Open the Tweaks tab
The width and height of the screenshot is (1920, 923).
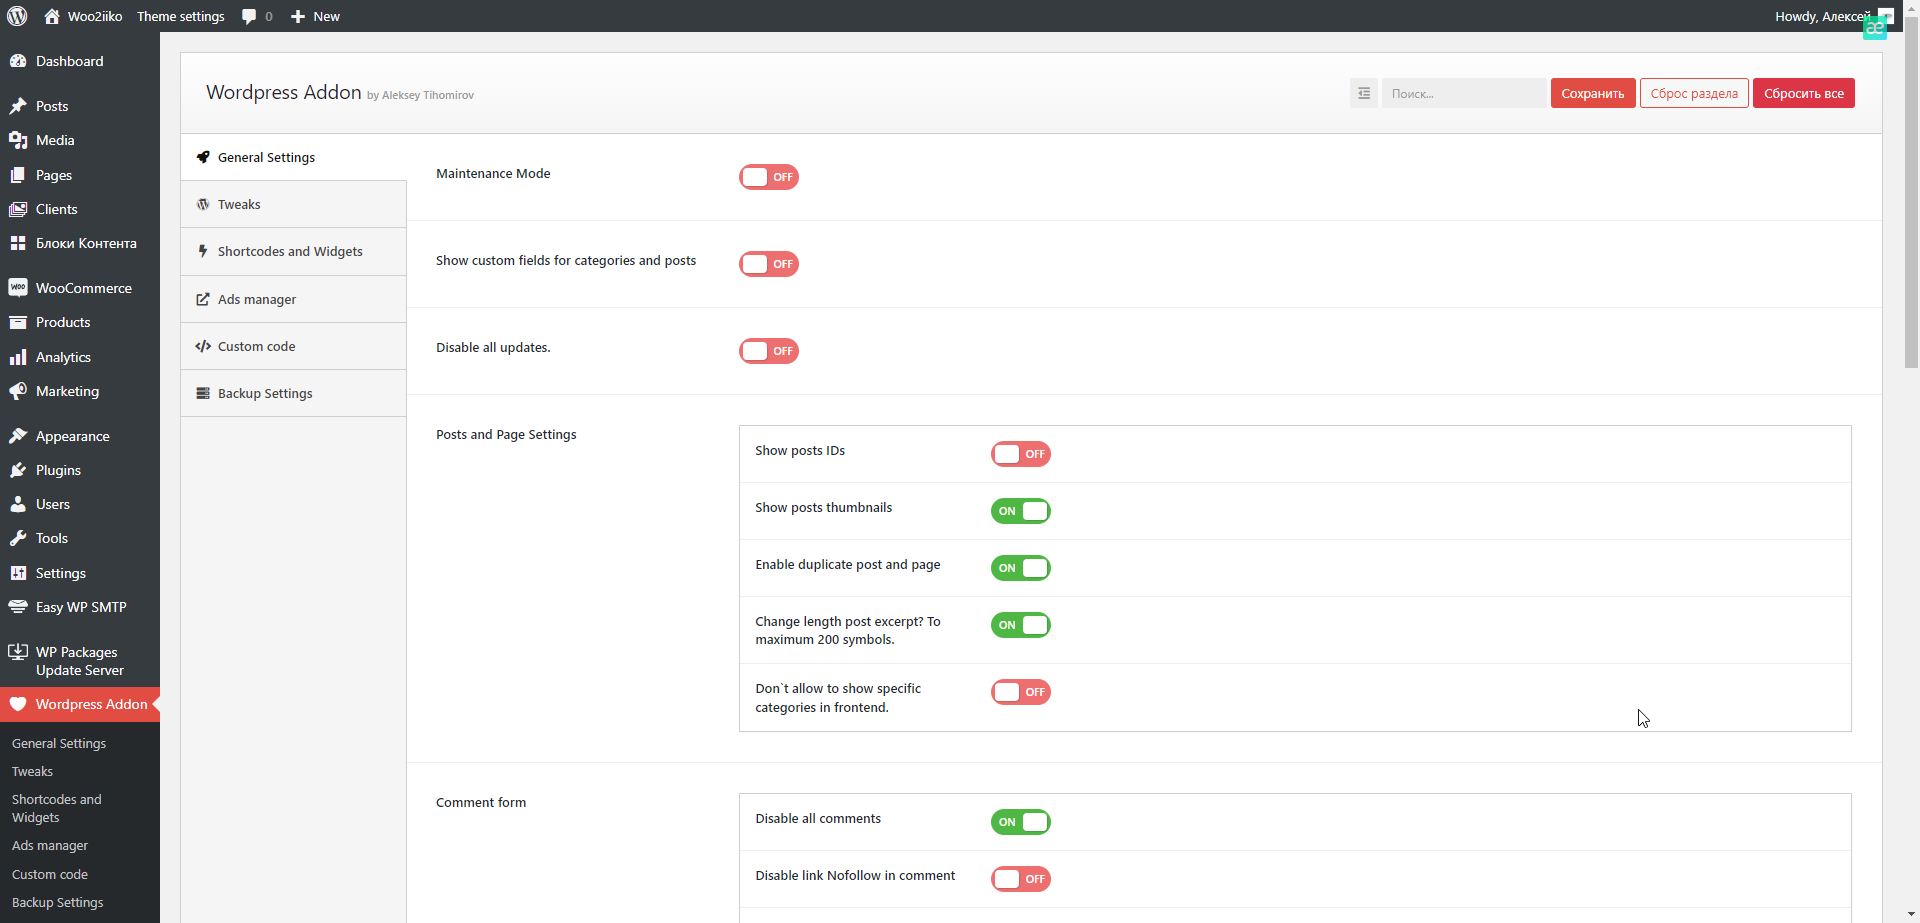click(x=294, y=204)
